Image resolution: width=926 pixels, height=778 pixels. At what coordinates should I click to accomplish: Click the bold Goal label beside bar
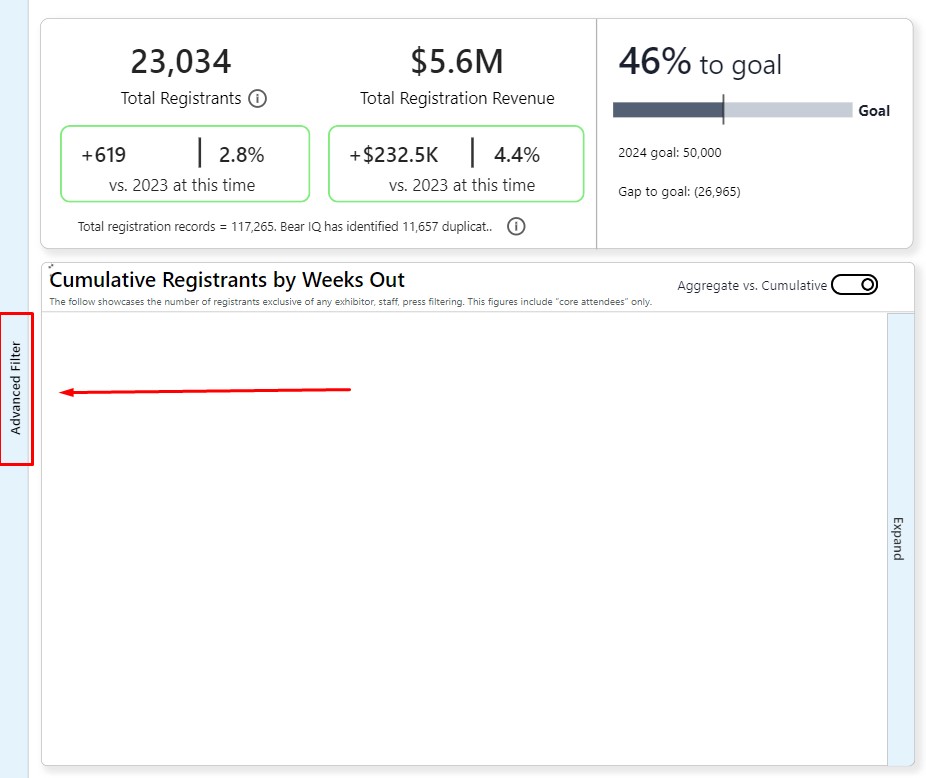pos(874,111)
